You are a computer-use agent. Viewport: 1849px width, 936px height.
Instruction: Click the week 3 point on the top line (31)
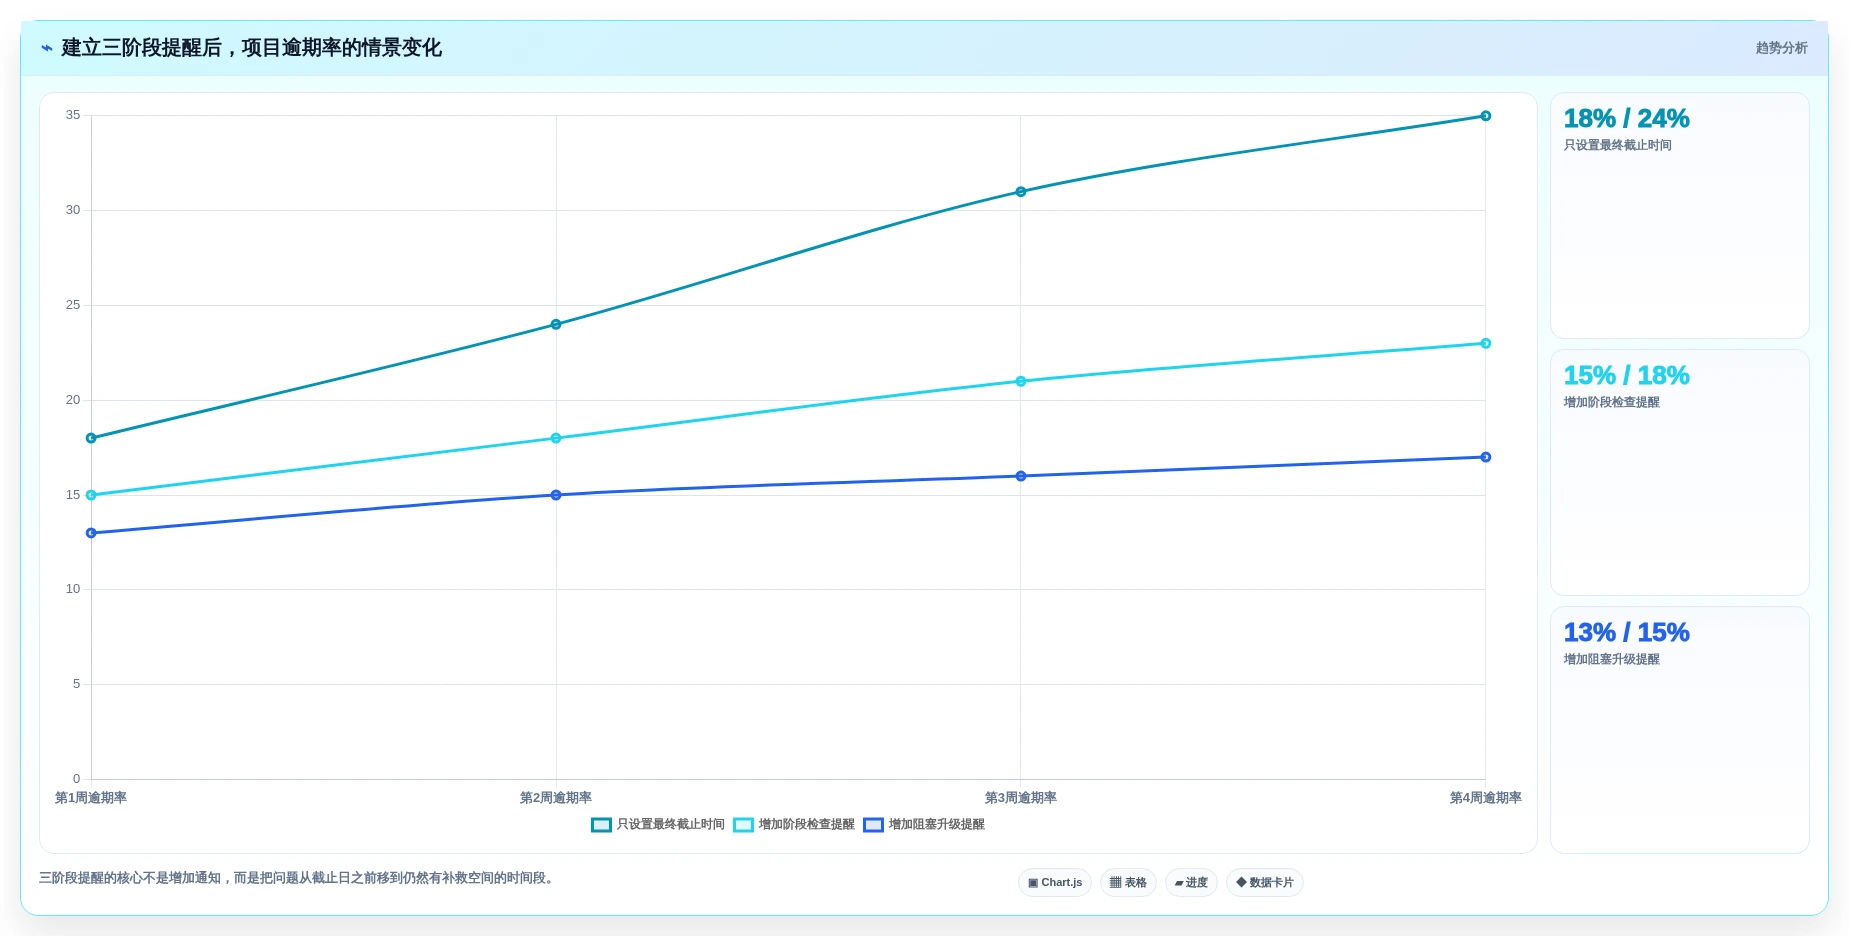(1021, 192)
